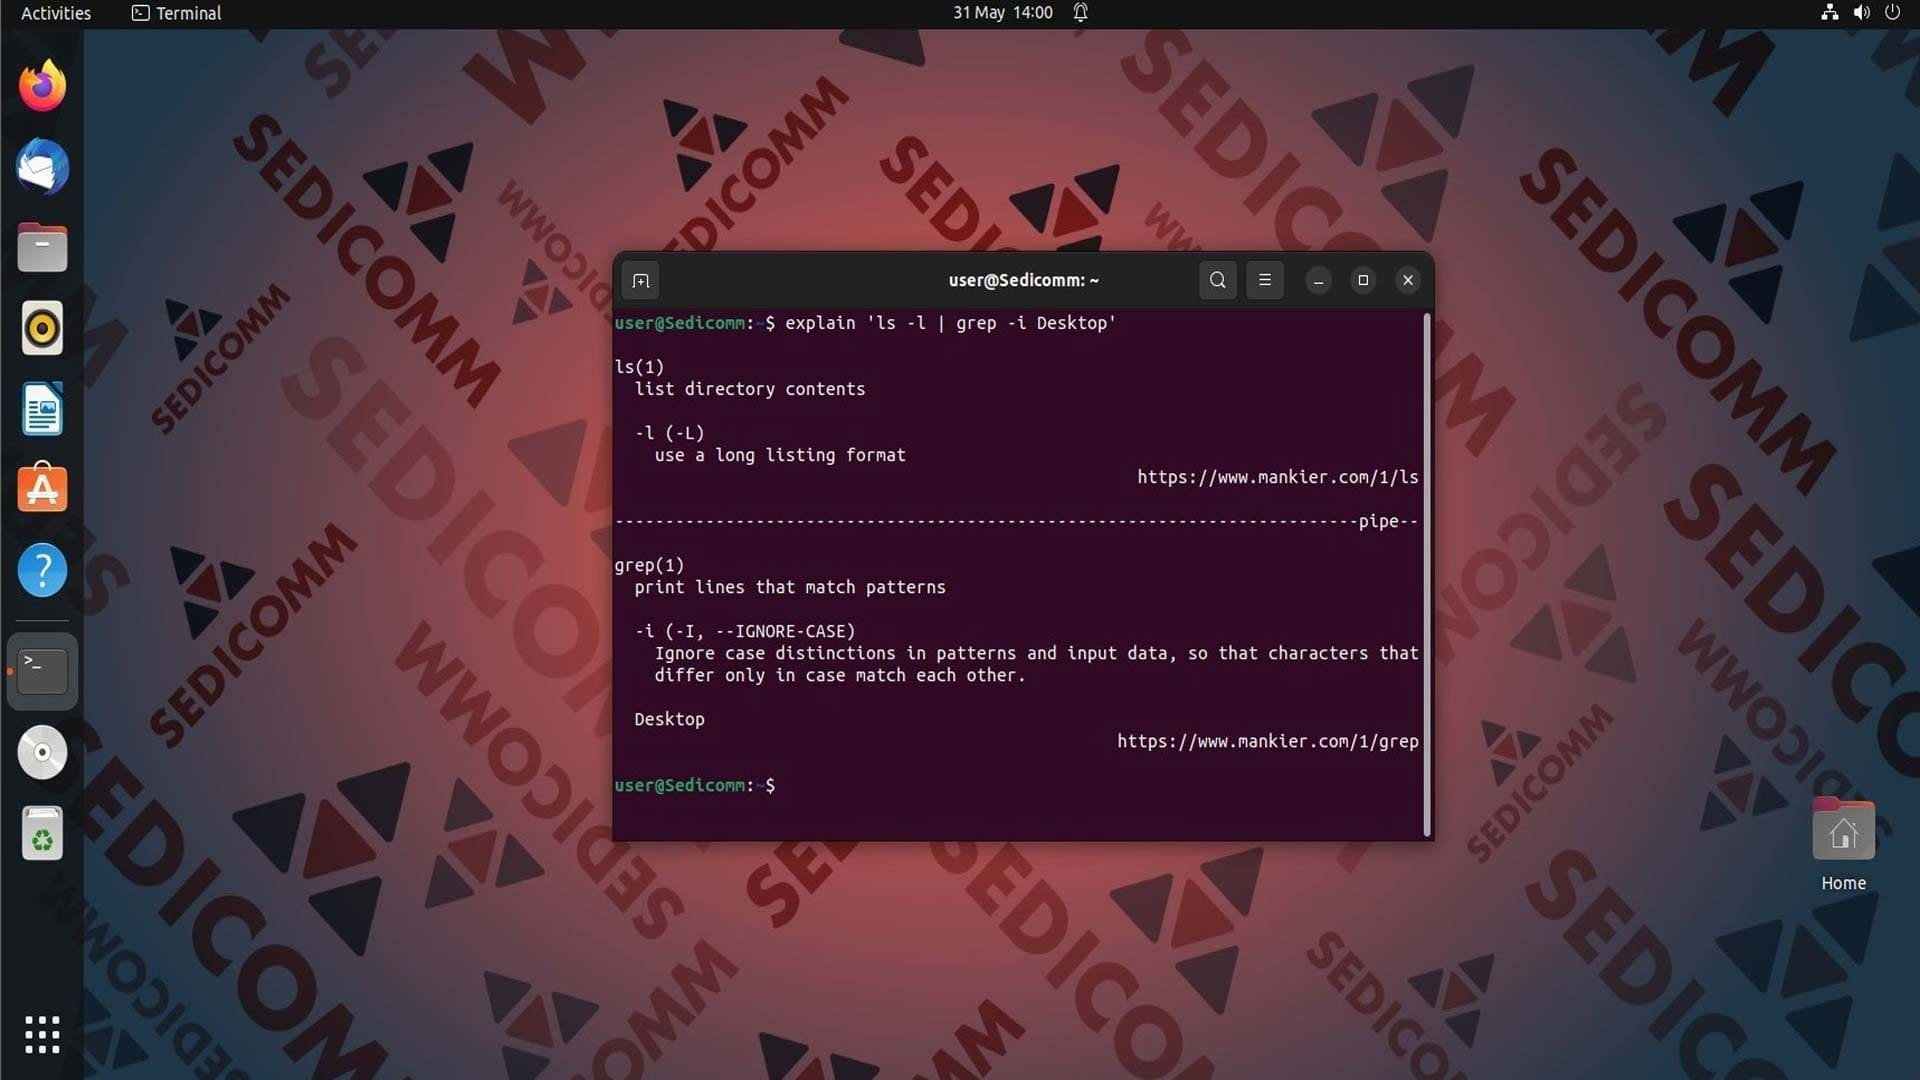Screen dimensions: 1920x1080
Task: Launch Rhythmbox music player from dock
Action: 42,328
